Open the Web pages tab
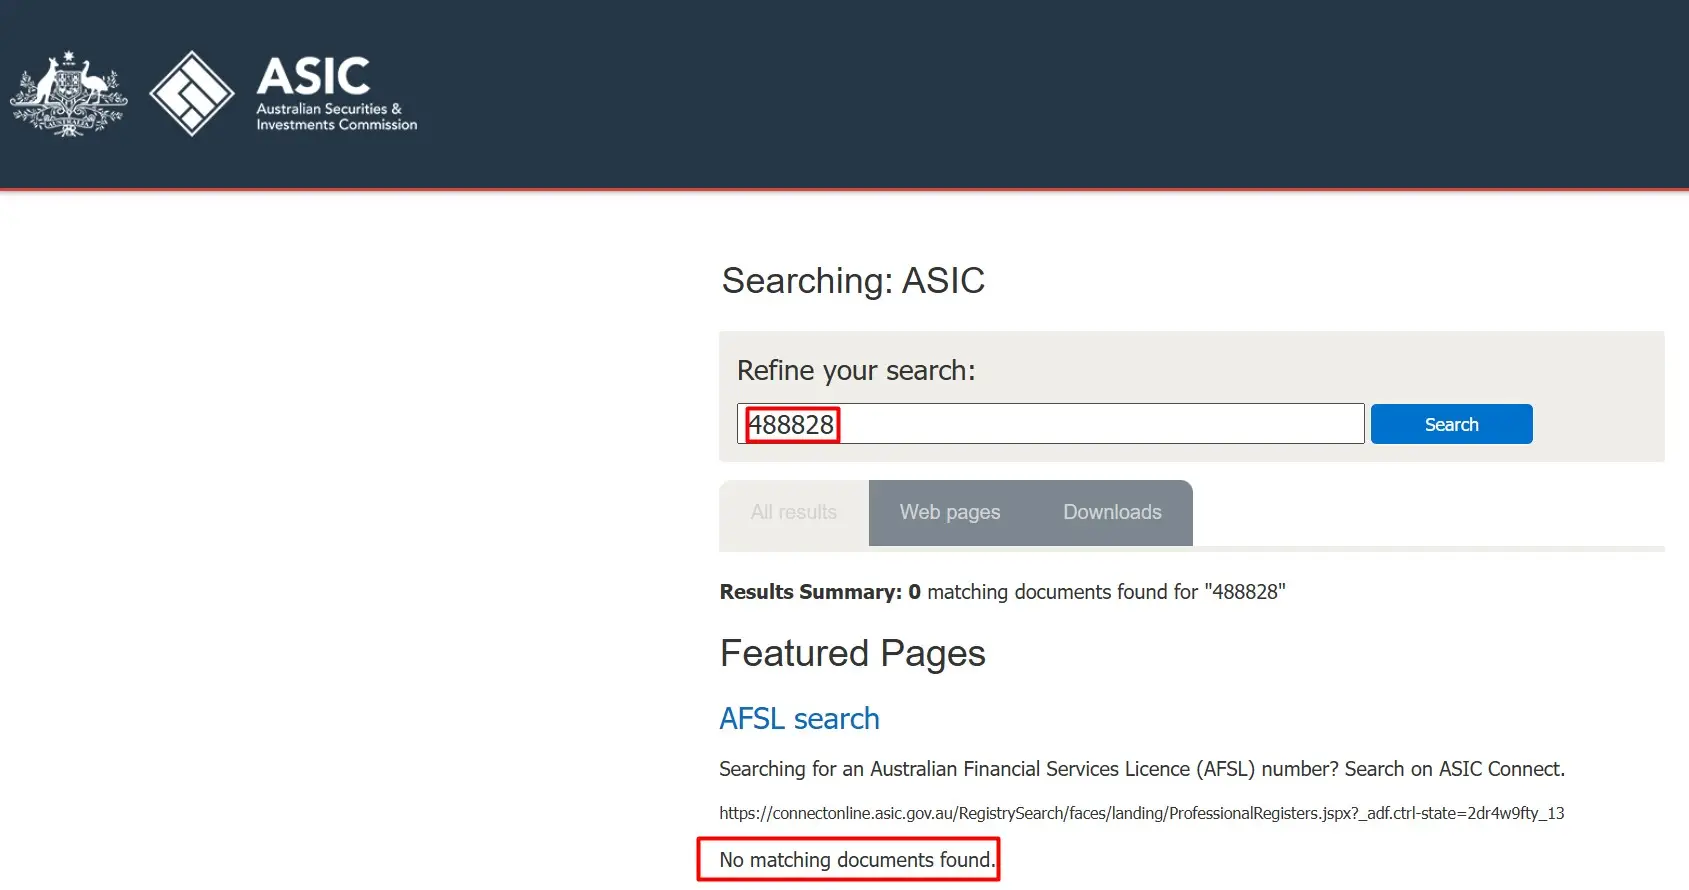The width and height of the screenshot is (1689, 890). (949, 513)
